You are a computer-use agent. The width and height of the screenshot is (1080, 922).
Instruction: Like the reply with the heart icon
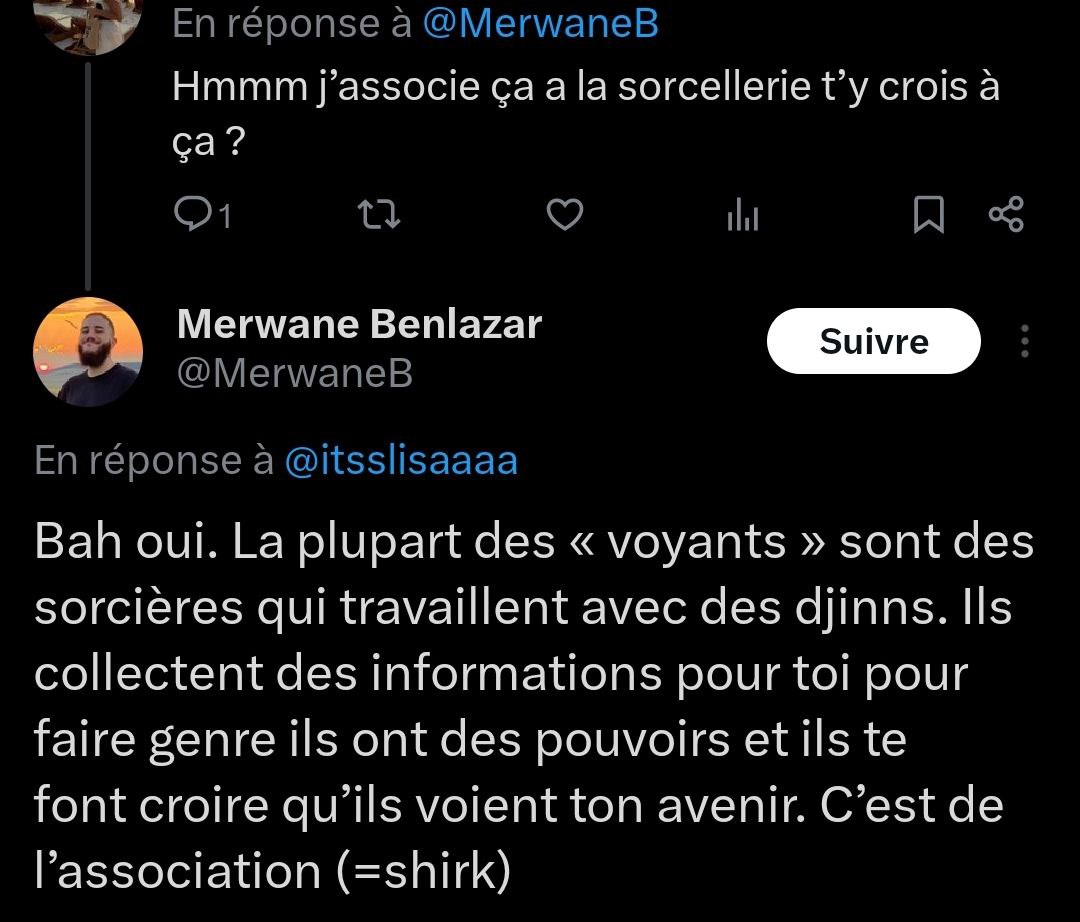[x=566, y=215]
